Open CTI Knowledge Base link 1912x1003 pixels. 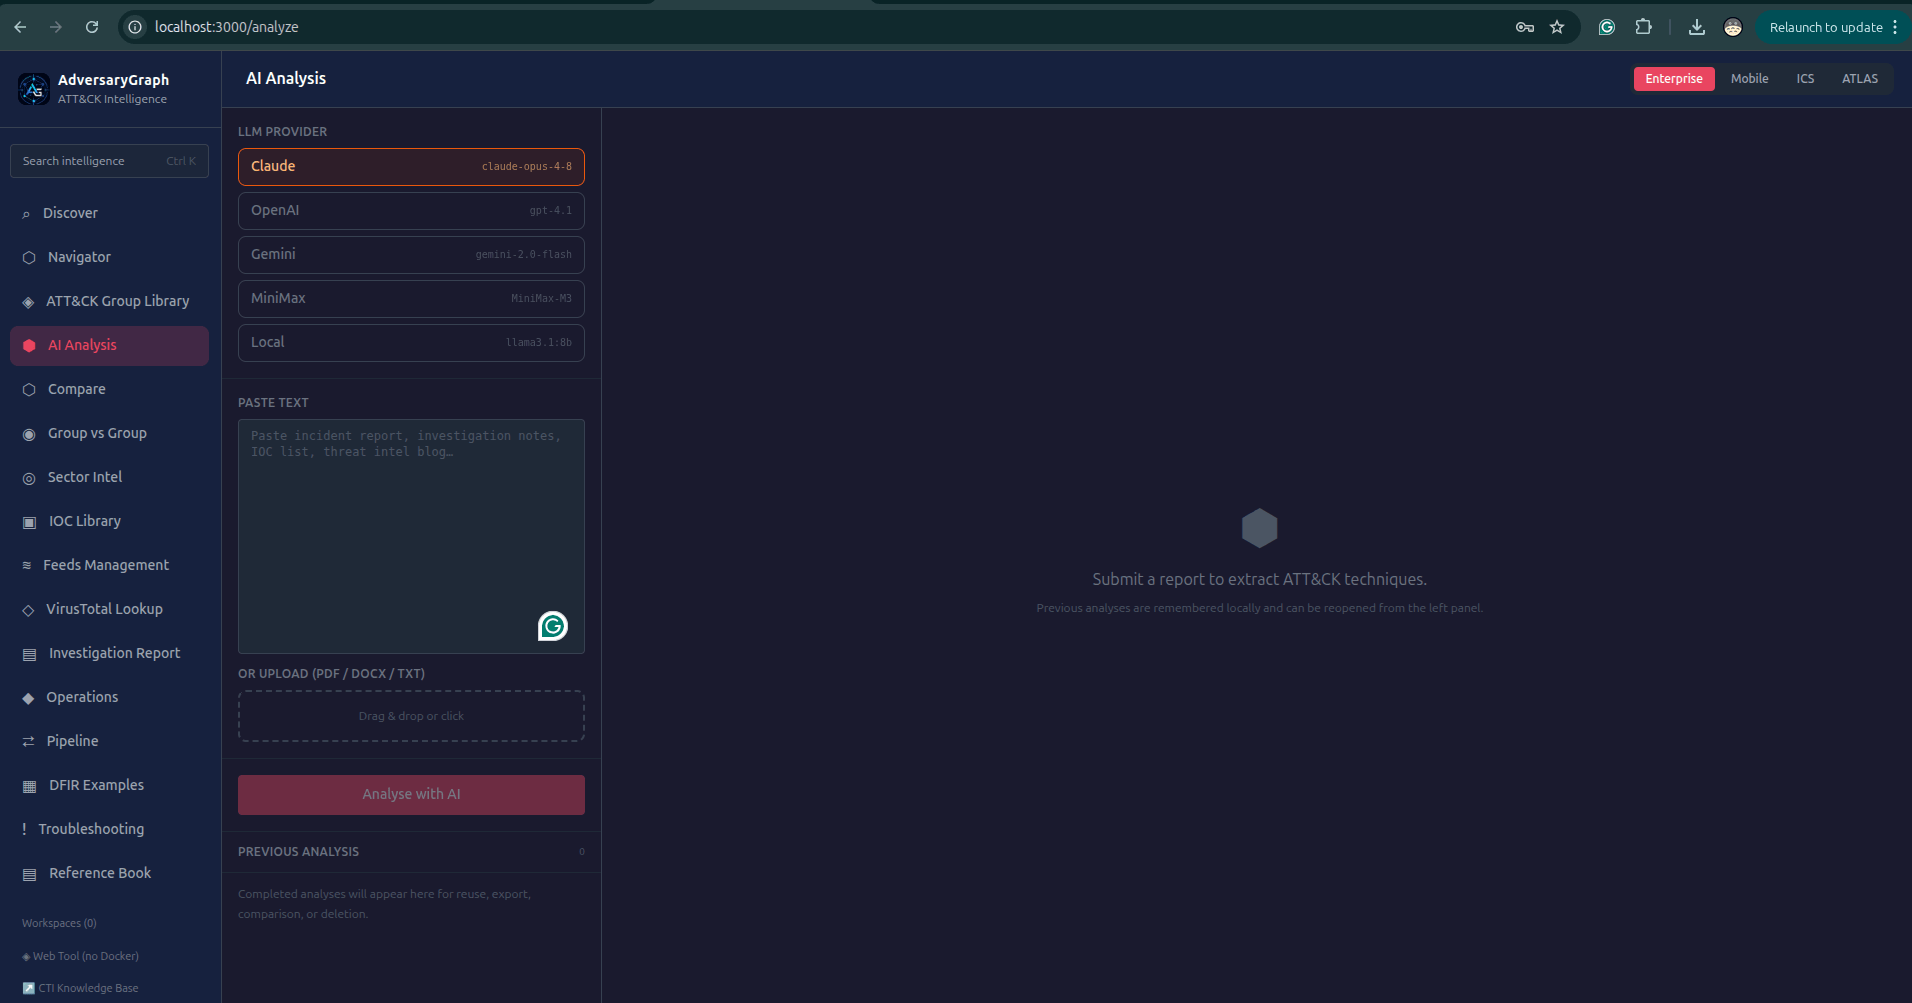80,988
